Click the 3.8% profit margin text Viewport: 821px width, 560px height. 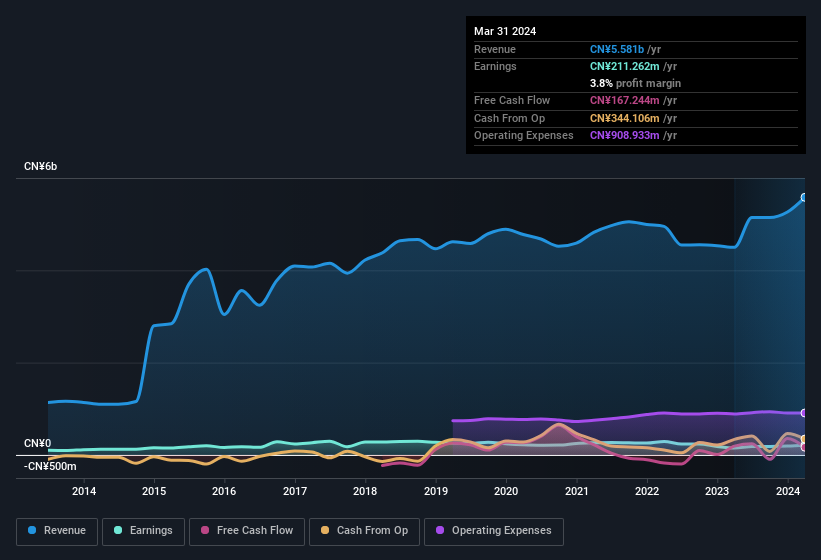635,83
